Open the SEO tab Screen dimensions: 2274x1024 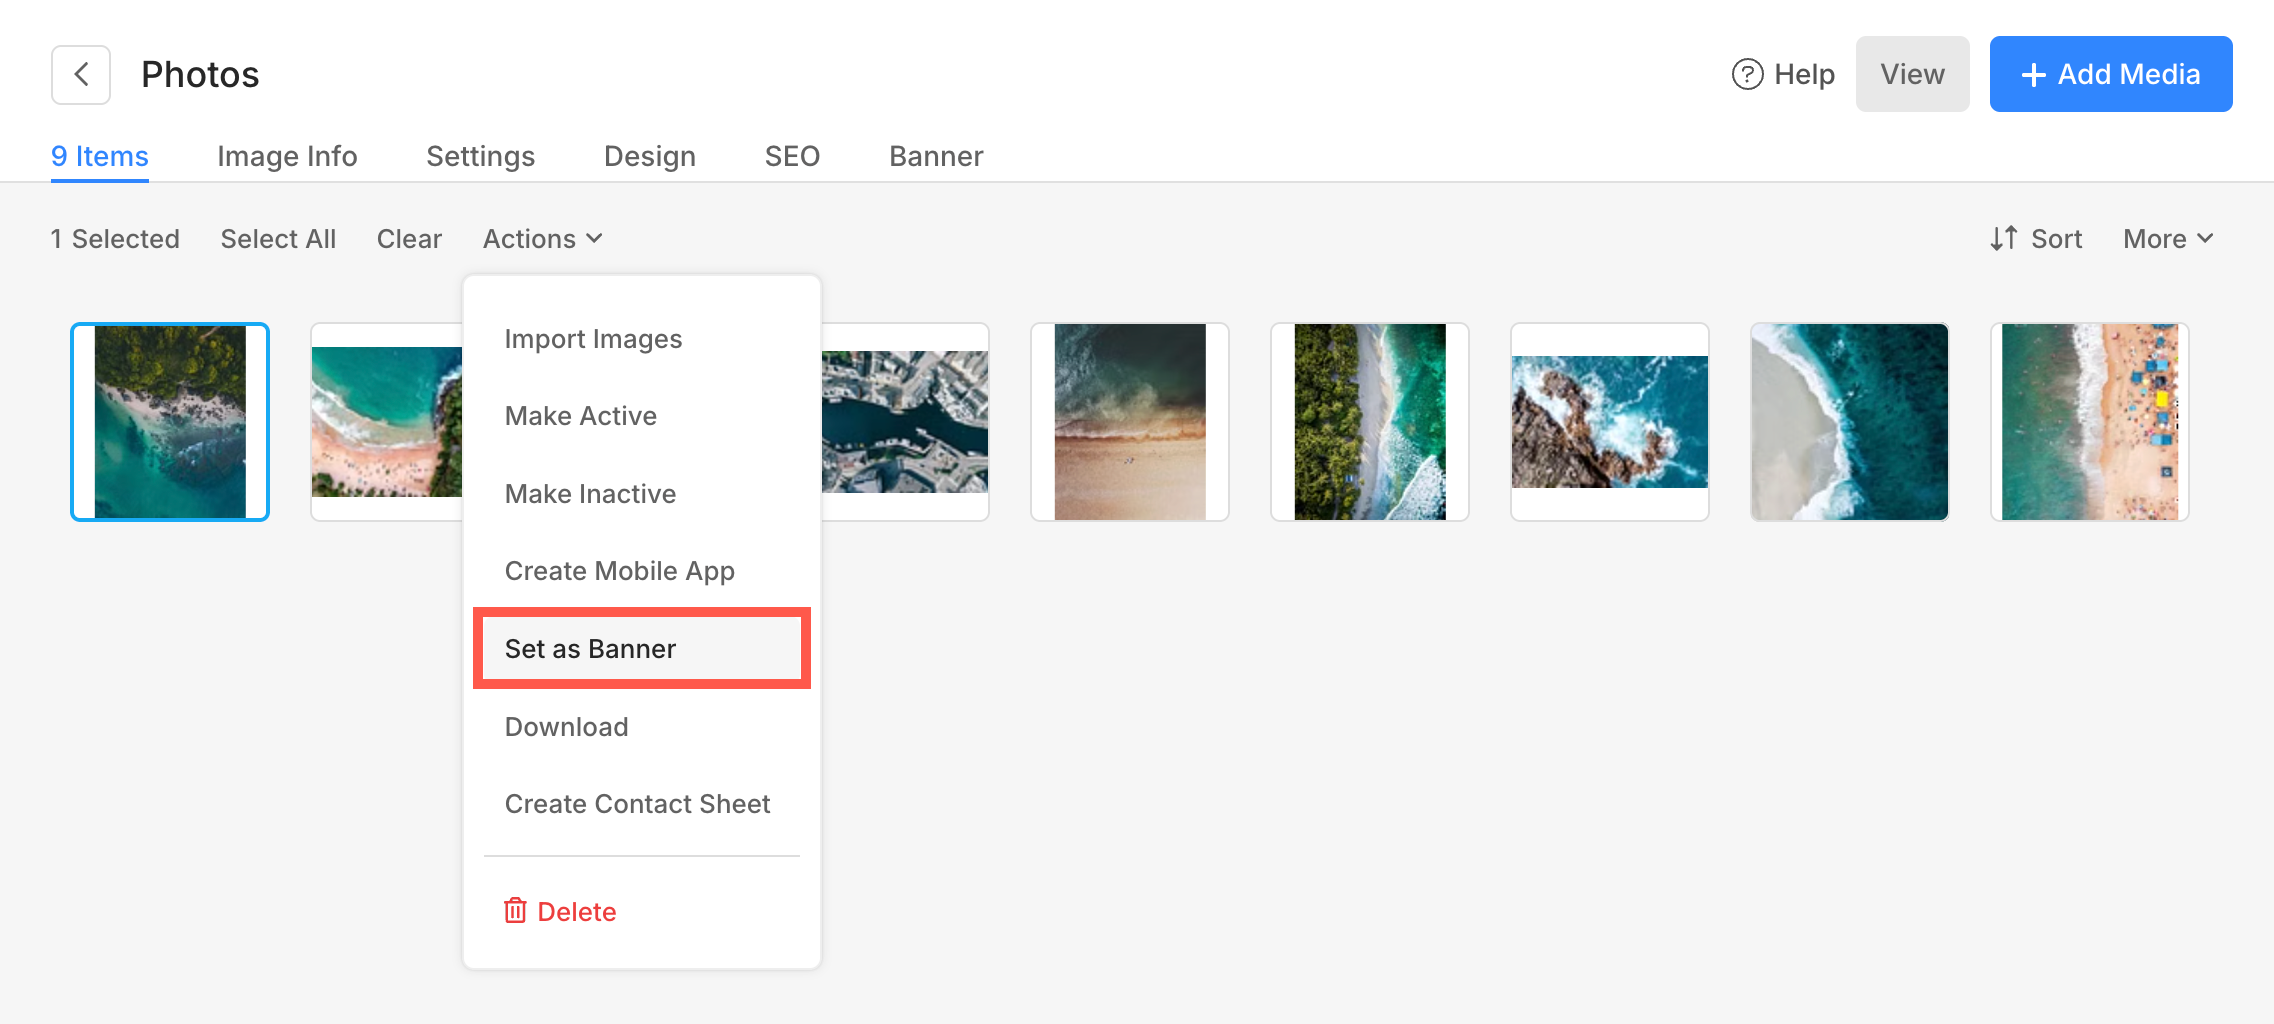click(x=792, y=156)
